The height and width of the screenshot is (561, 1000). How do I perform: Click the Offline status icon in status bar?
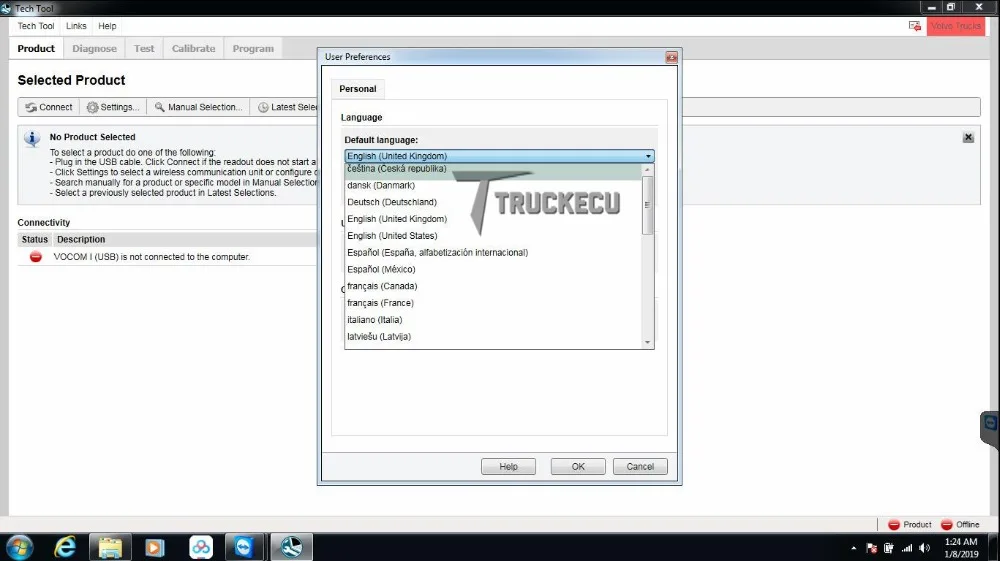[x=946, y=525]
